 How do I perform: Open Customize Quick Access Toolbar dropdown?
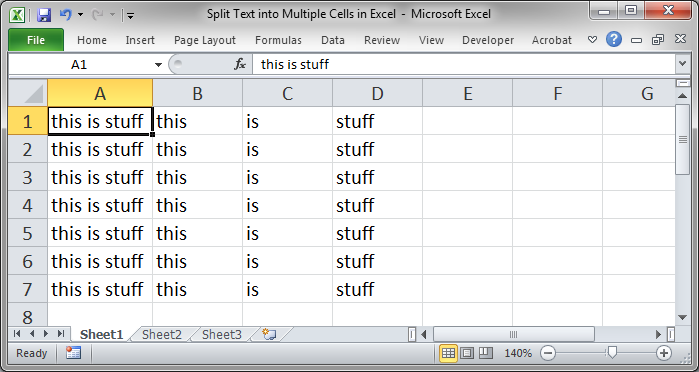(x=130, y=16)
